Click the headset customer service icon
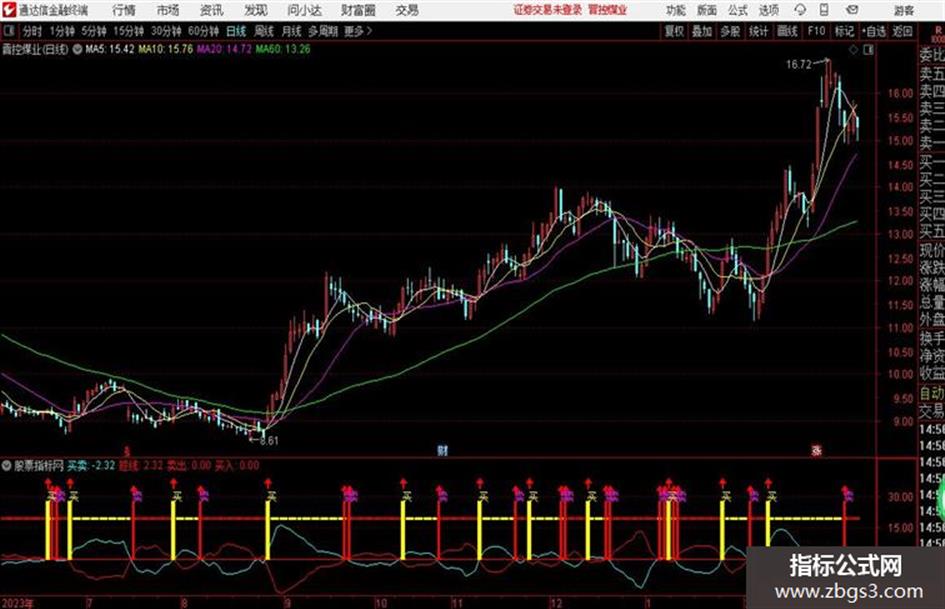This screenshot has width=945, height=609. [800, 10]
